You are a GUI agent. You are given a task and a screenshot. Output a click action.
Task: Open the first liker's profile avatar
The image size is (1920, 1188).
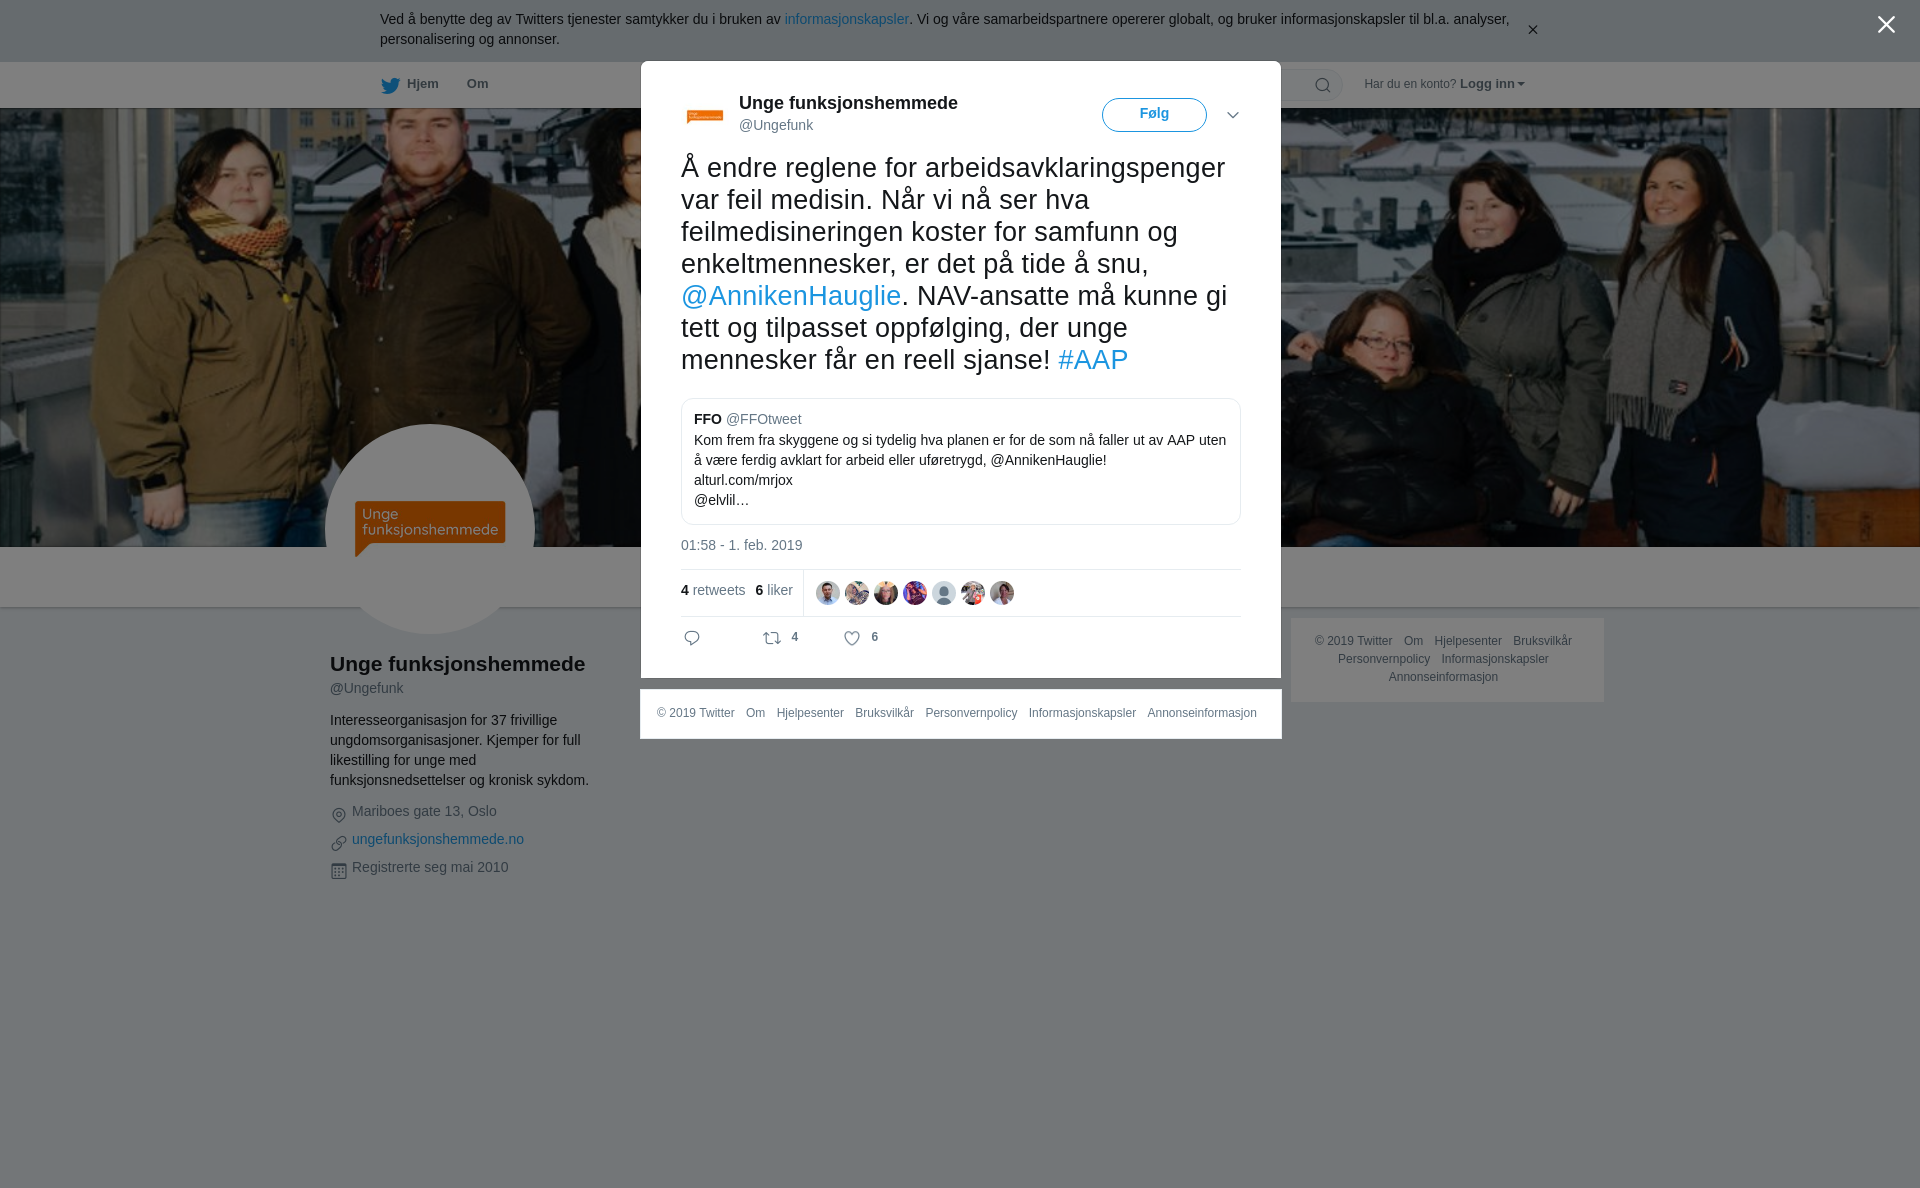click(828, 593)
